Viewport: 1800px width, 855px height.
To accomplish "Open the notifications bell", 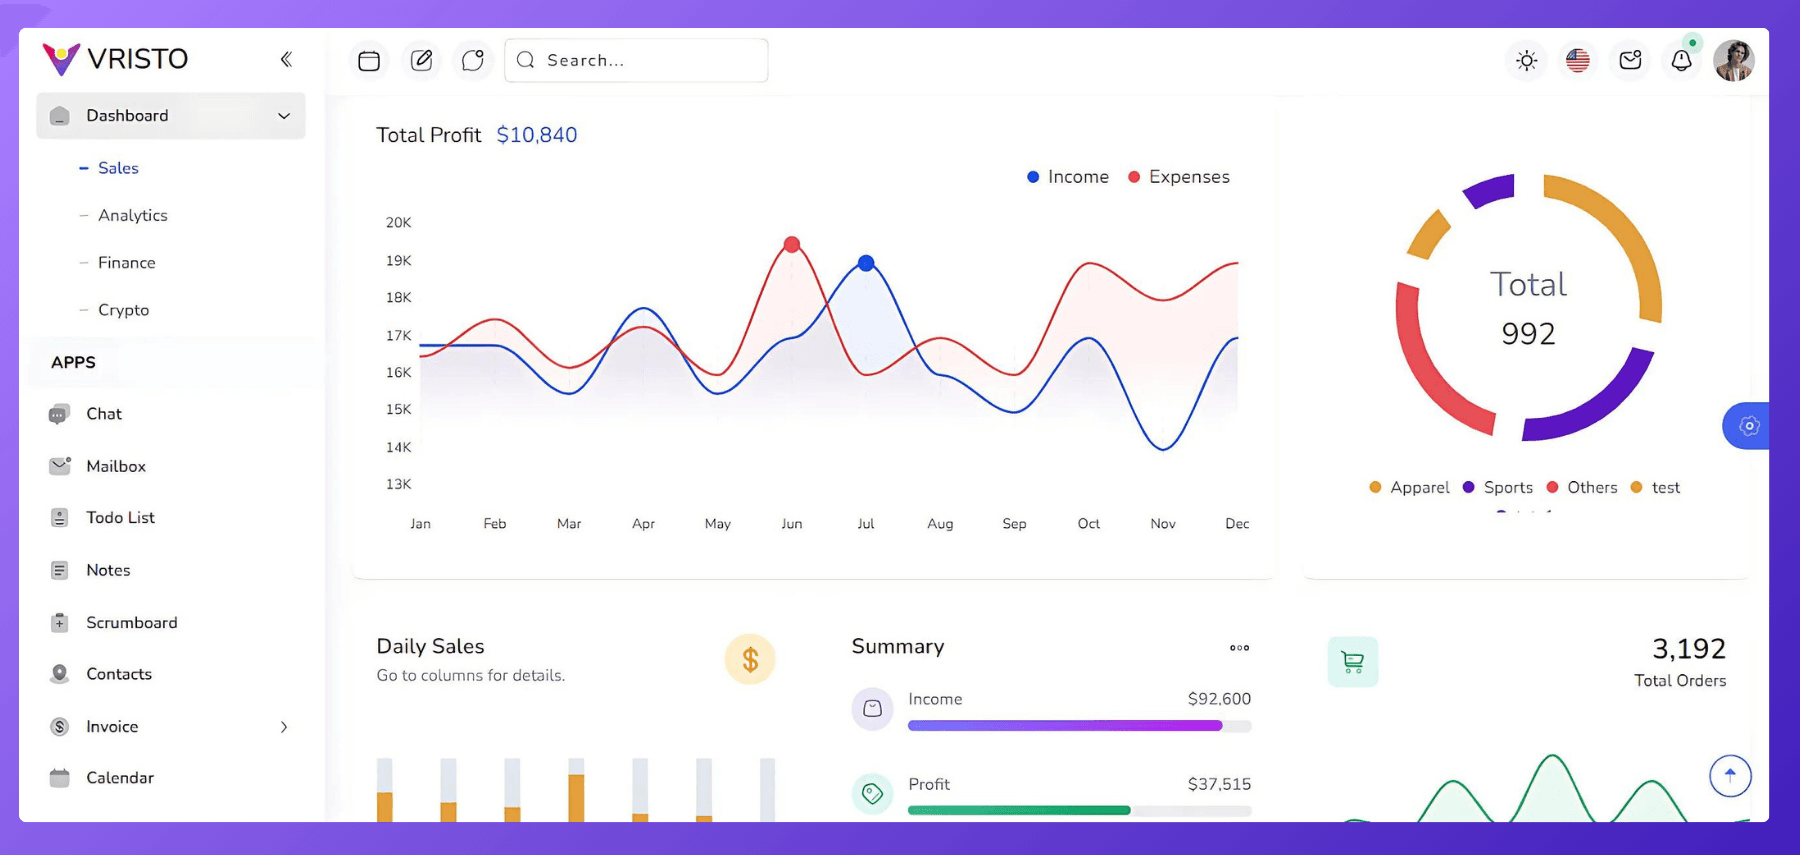I will [x=1682, y=61].
